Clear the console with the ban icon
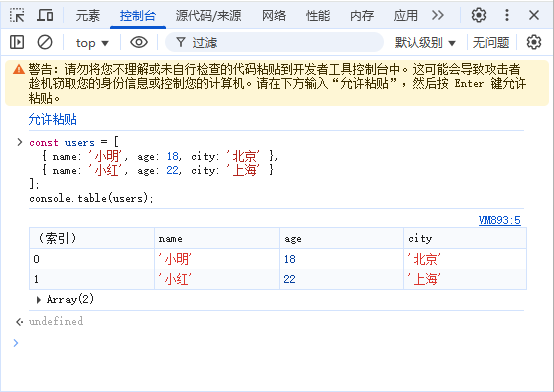This screenshot has height=392, width=554. [x=45, y=42]
